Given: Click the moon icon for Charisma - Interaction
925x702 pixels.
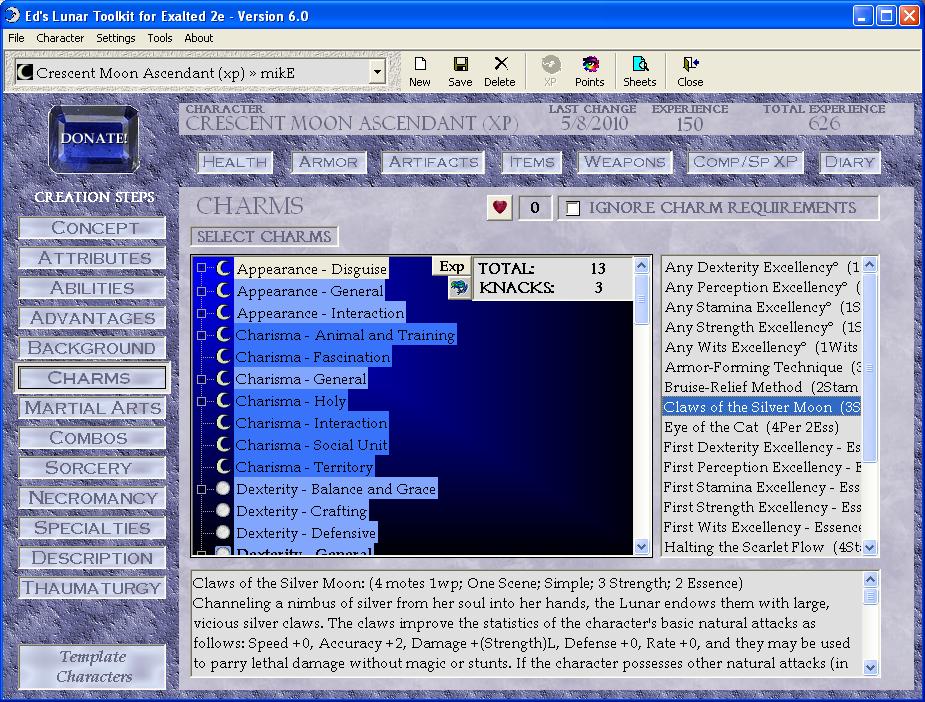Looking at the screenshot, I should click(223, 422).
